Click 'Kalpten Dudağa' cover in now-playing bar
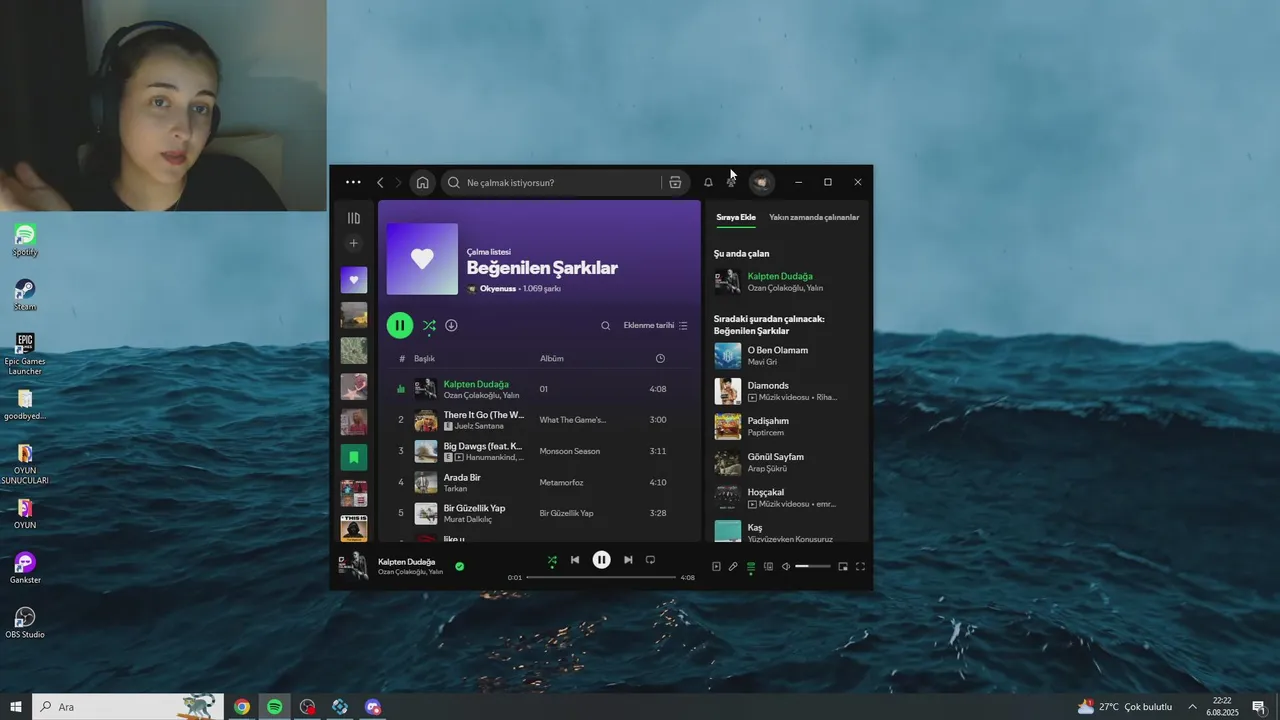 [x=353, y=565]
